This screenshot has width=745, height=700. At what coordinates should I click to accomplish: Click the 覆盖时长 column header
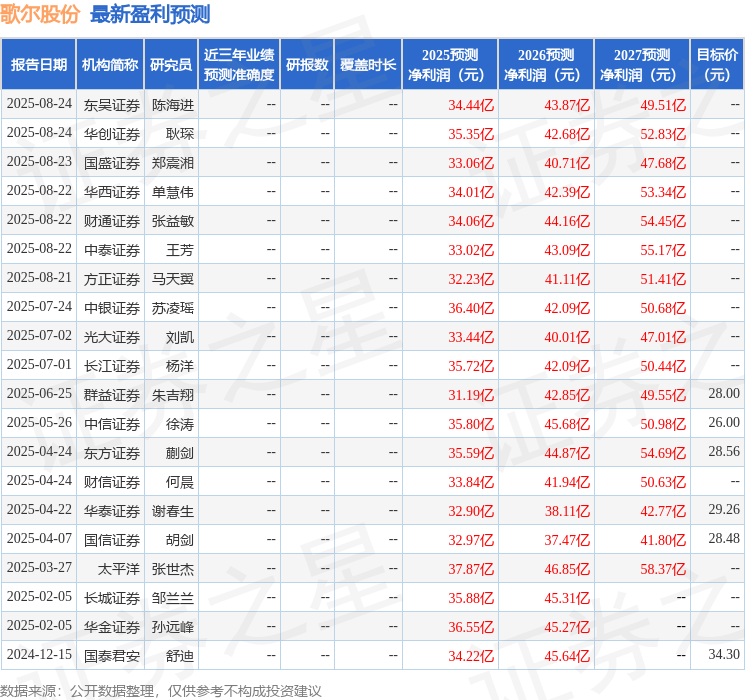coord(367,65)
